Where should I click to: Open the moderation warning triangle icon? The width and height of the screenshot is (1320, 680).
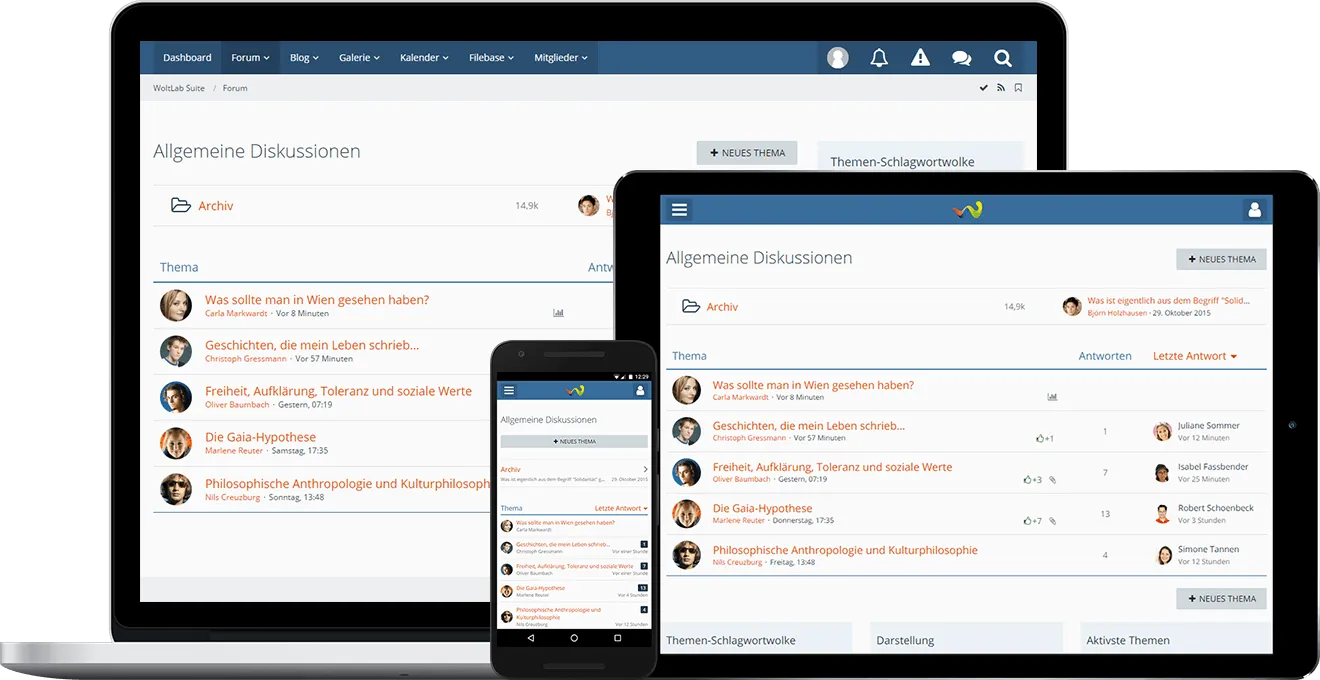[x=920, y=58]
